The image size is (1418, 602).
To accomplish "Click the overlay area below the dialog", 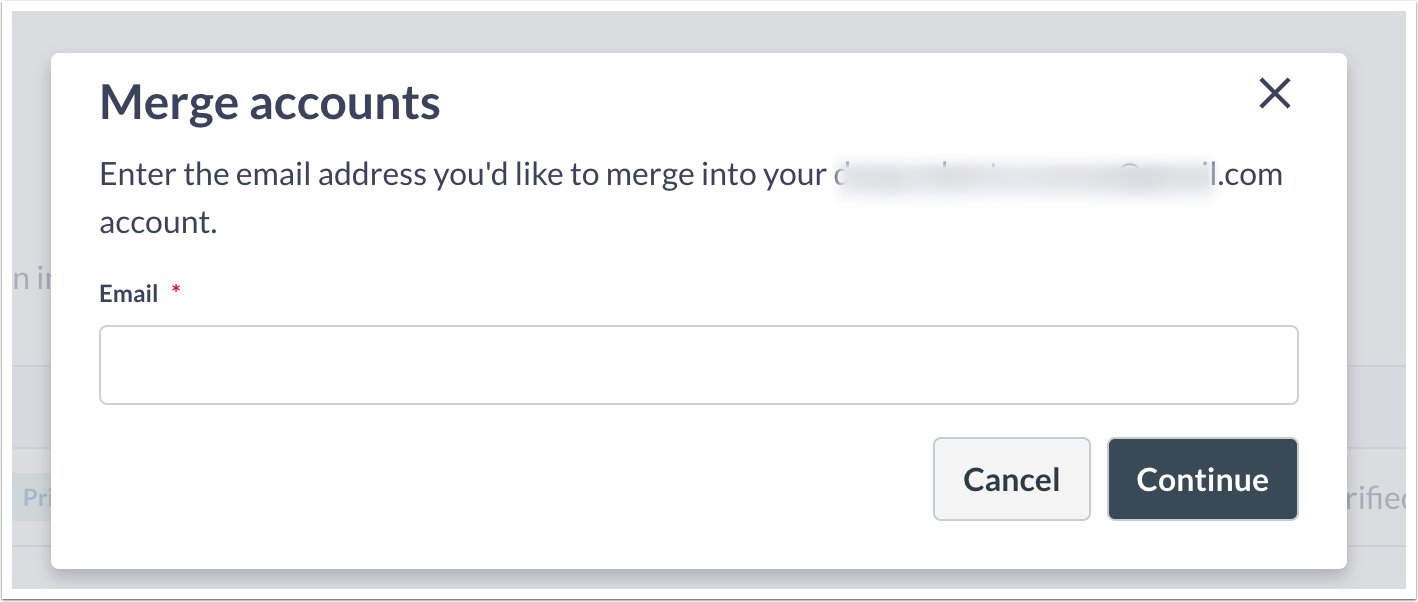I will tap(700, 585).
